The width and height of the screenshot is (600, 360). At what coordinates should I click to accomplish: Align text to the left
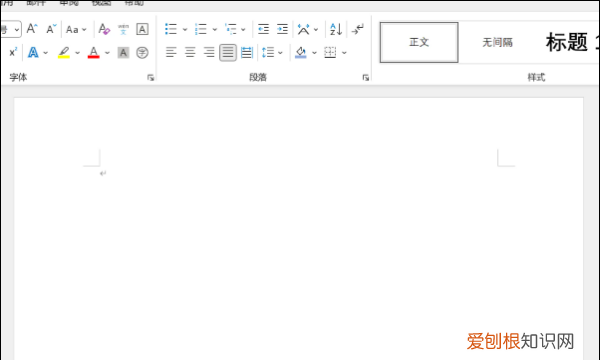[171, 52]
